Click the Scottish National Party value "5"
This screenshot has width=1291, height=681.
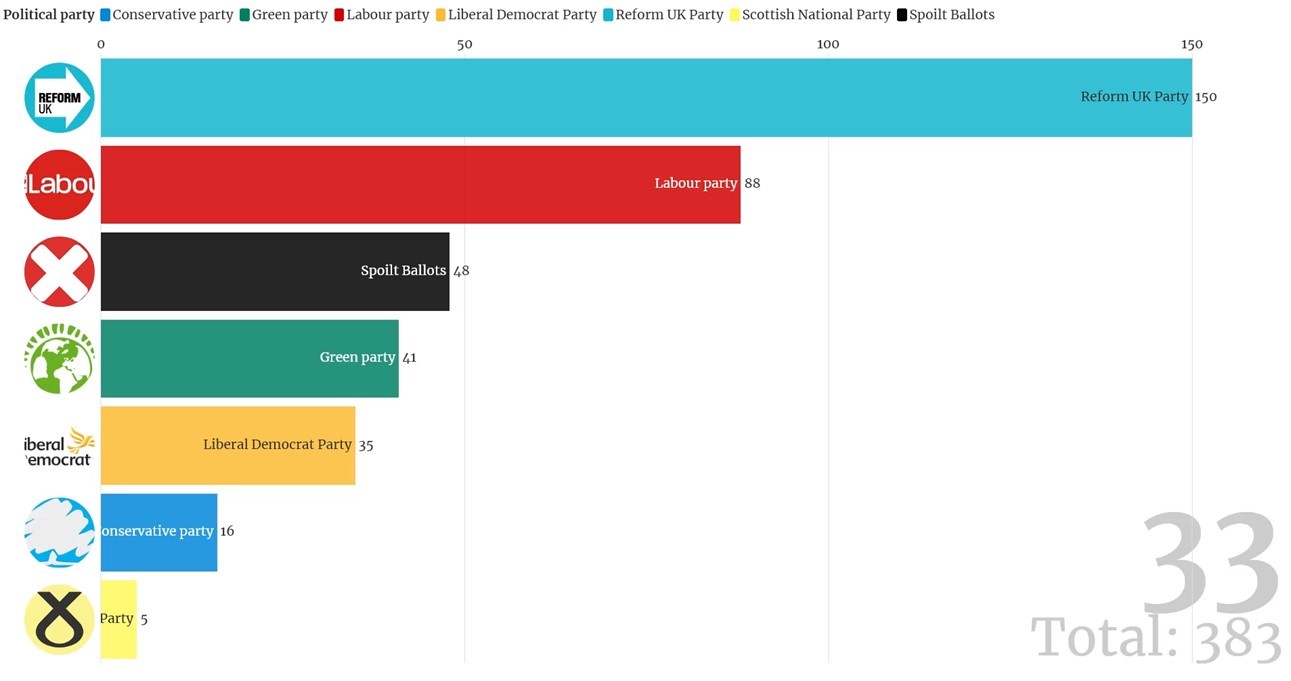pyautogui.click(x=144, y=619)
